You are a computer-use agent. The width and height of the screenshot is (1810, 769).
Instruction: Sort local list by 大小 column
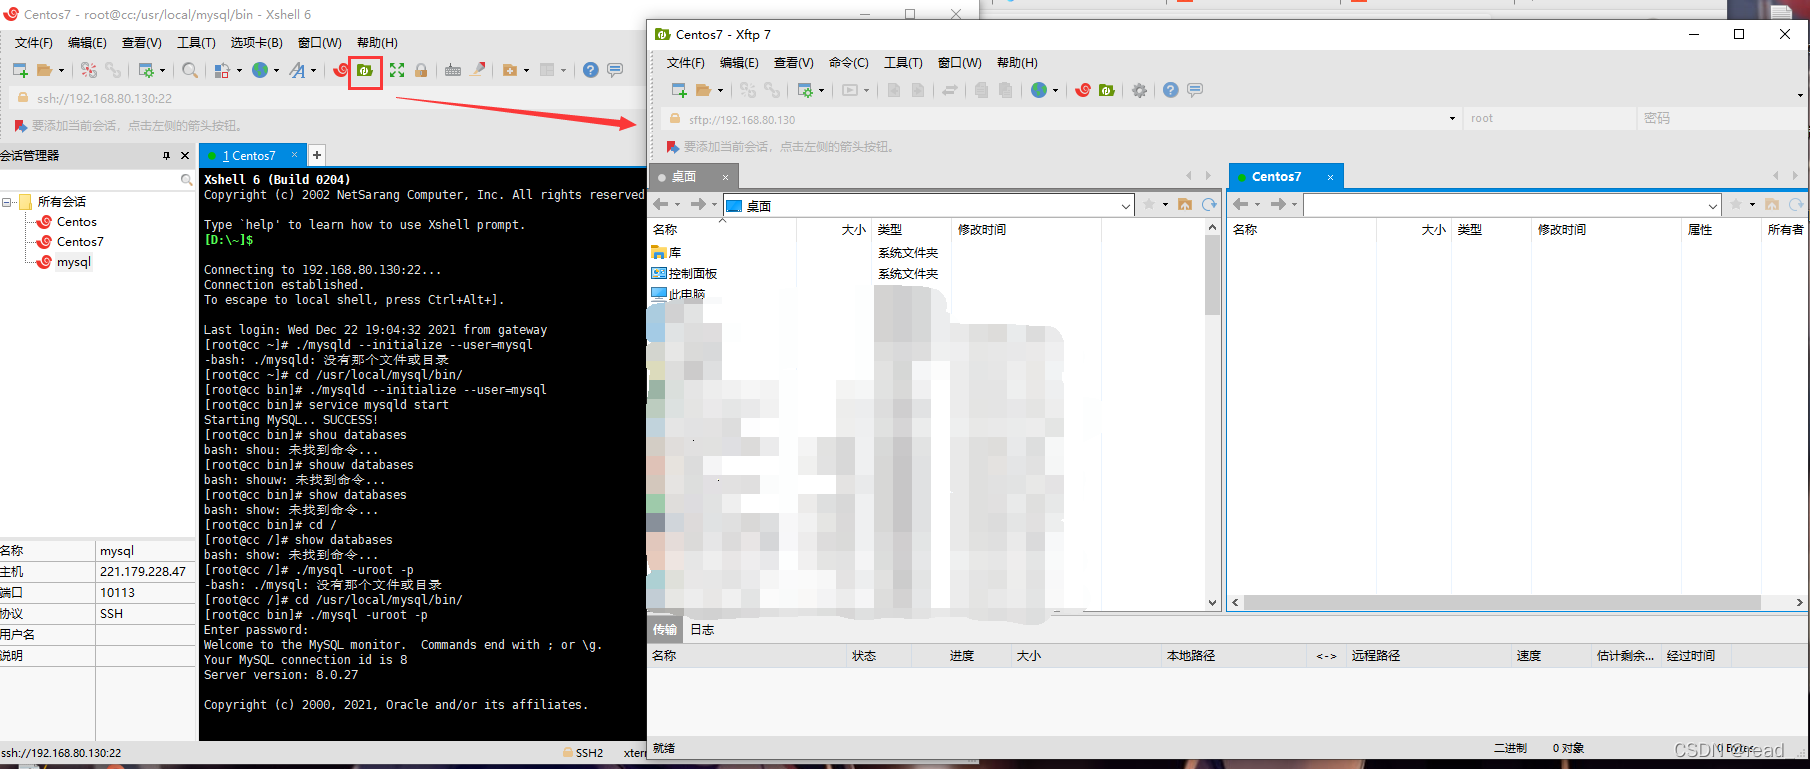(x=853, y=230)
